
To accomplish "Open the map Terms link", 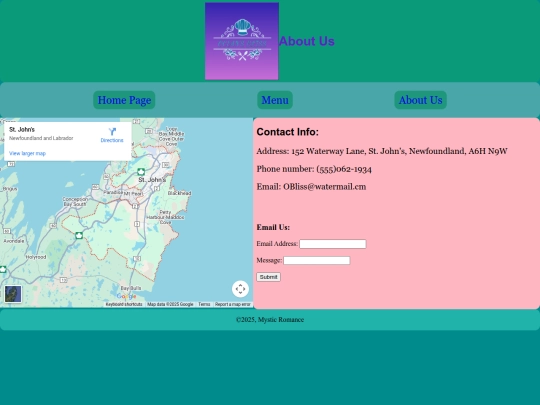I will pos(204,304).
